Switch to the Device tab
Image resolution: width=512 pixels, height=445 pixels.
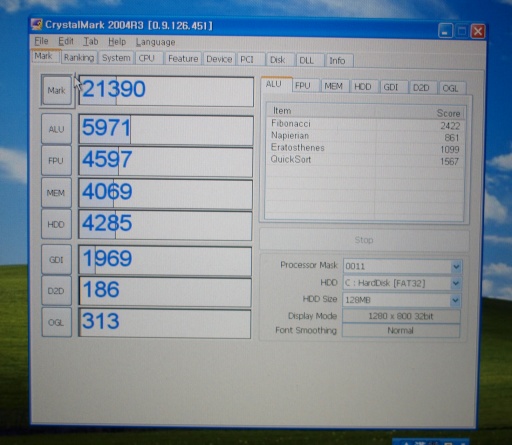click(219, 59)
